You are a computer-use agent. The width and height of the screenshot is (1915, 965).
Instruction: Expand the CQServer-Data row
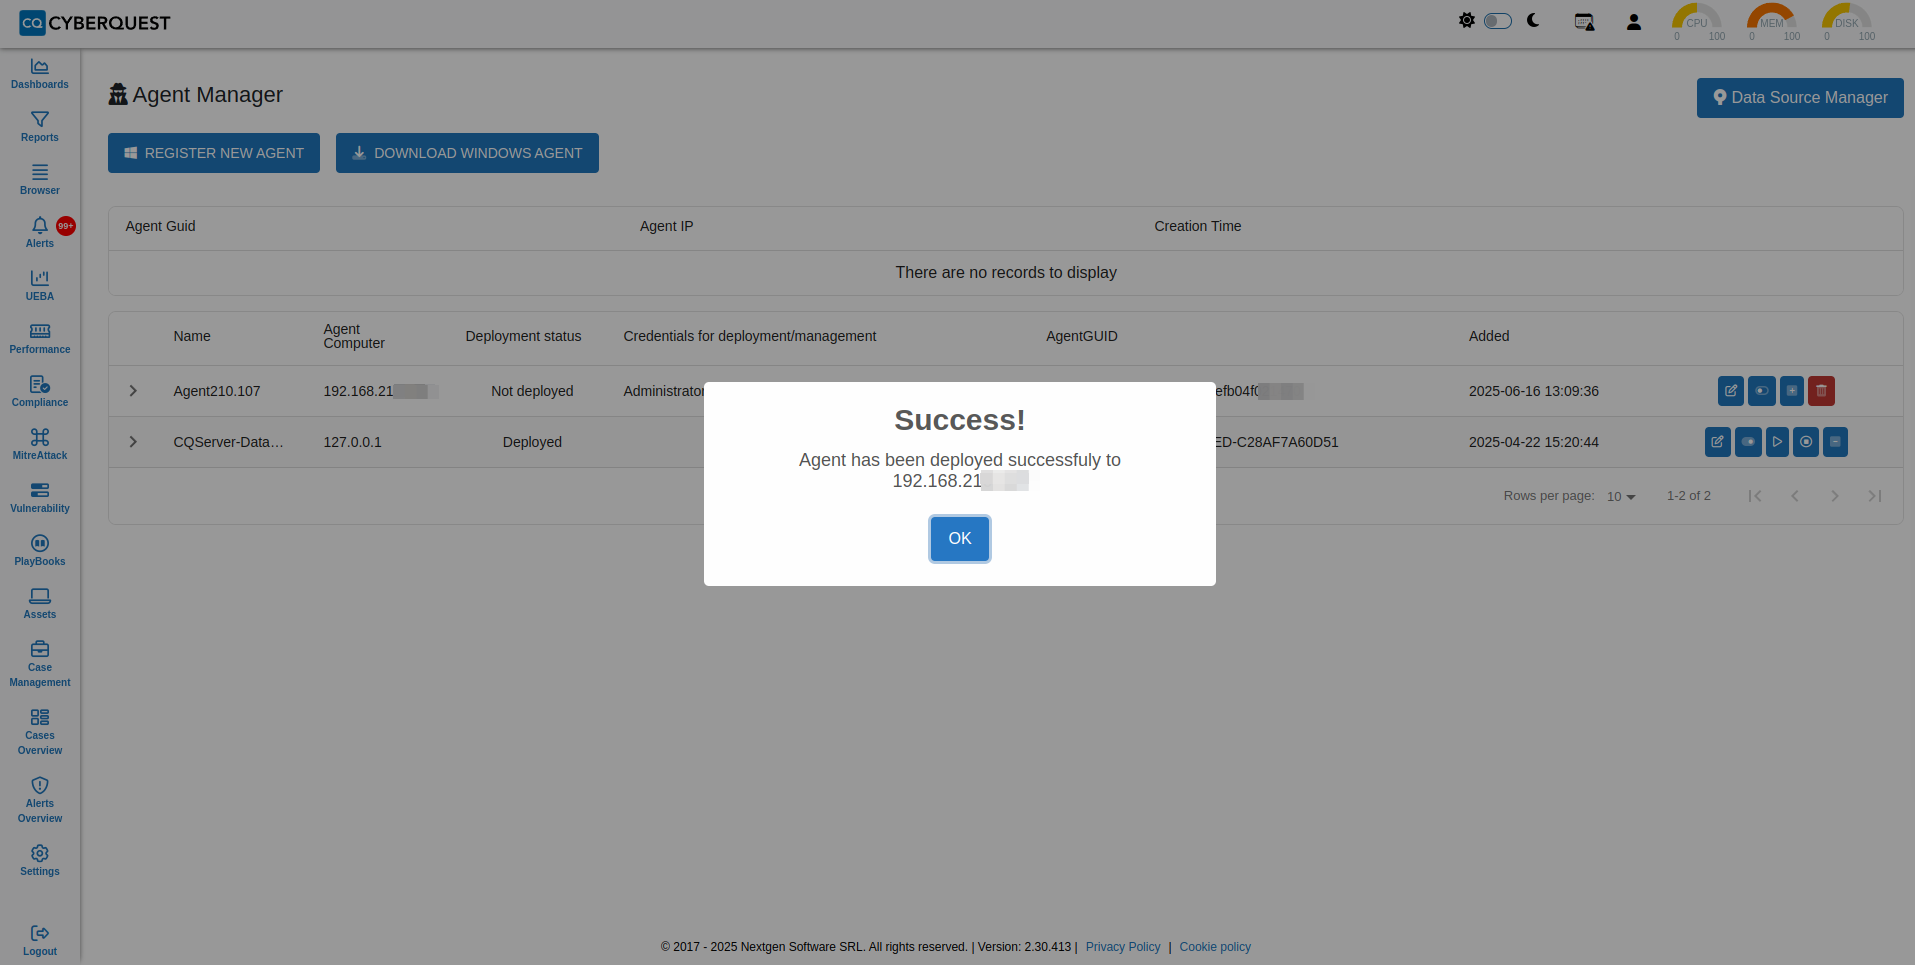pyautogui.click(x=133, y=442)
